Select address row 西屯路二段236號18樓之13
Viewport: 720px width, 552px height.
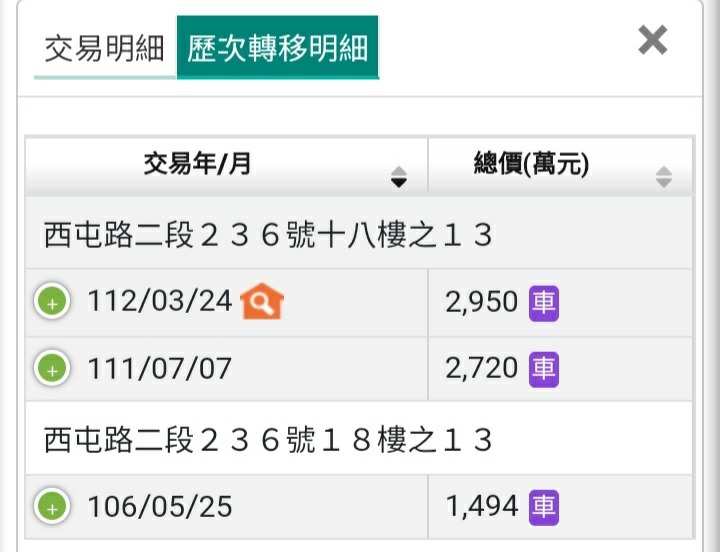coord(359,439)
